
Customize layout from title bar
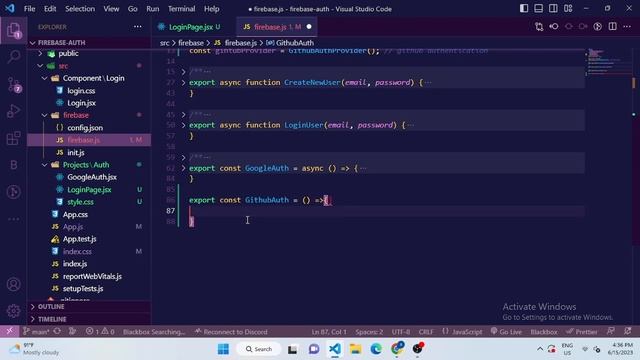(568, 9)
